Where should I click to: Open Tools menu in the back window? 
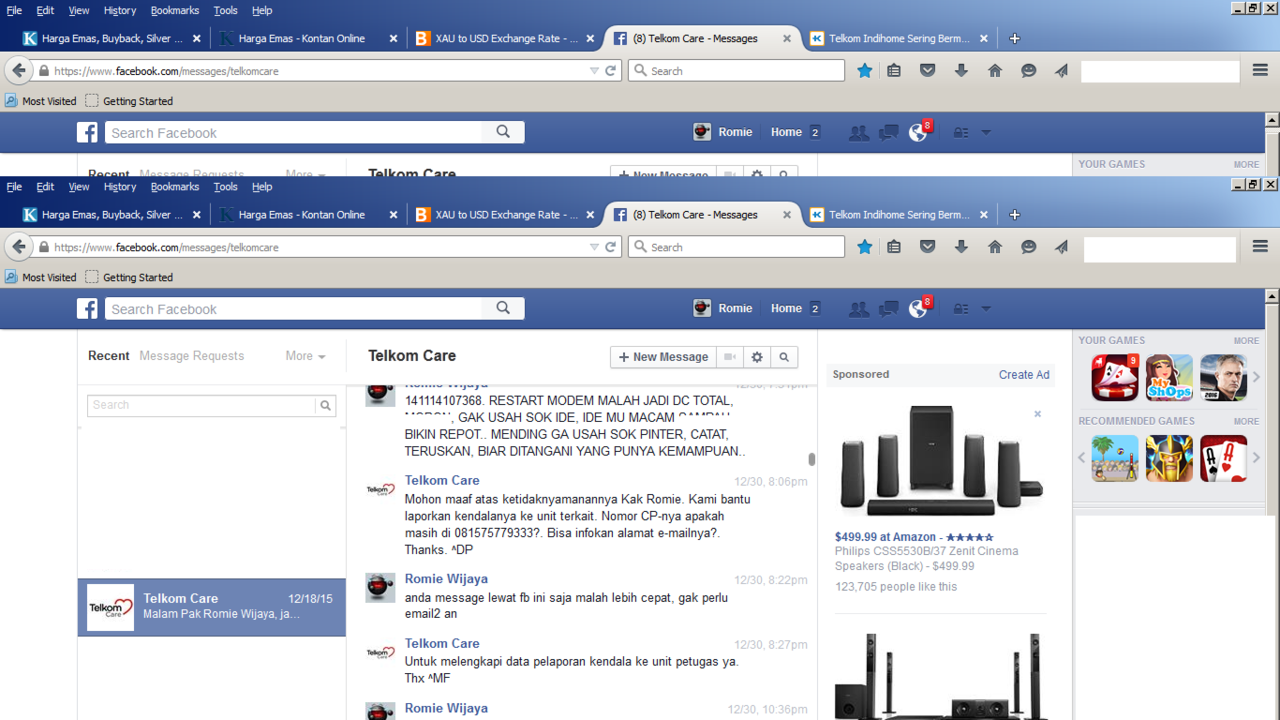click(x=226, y=10)
